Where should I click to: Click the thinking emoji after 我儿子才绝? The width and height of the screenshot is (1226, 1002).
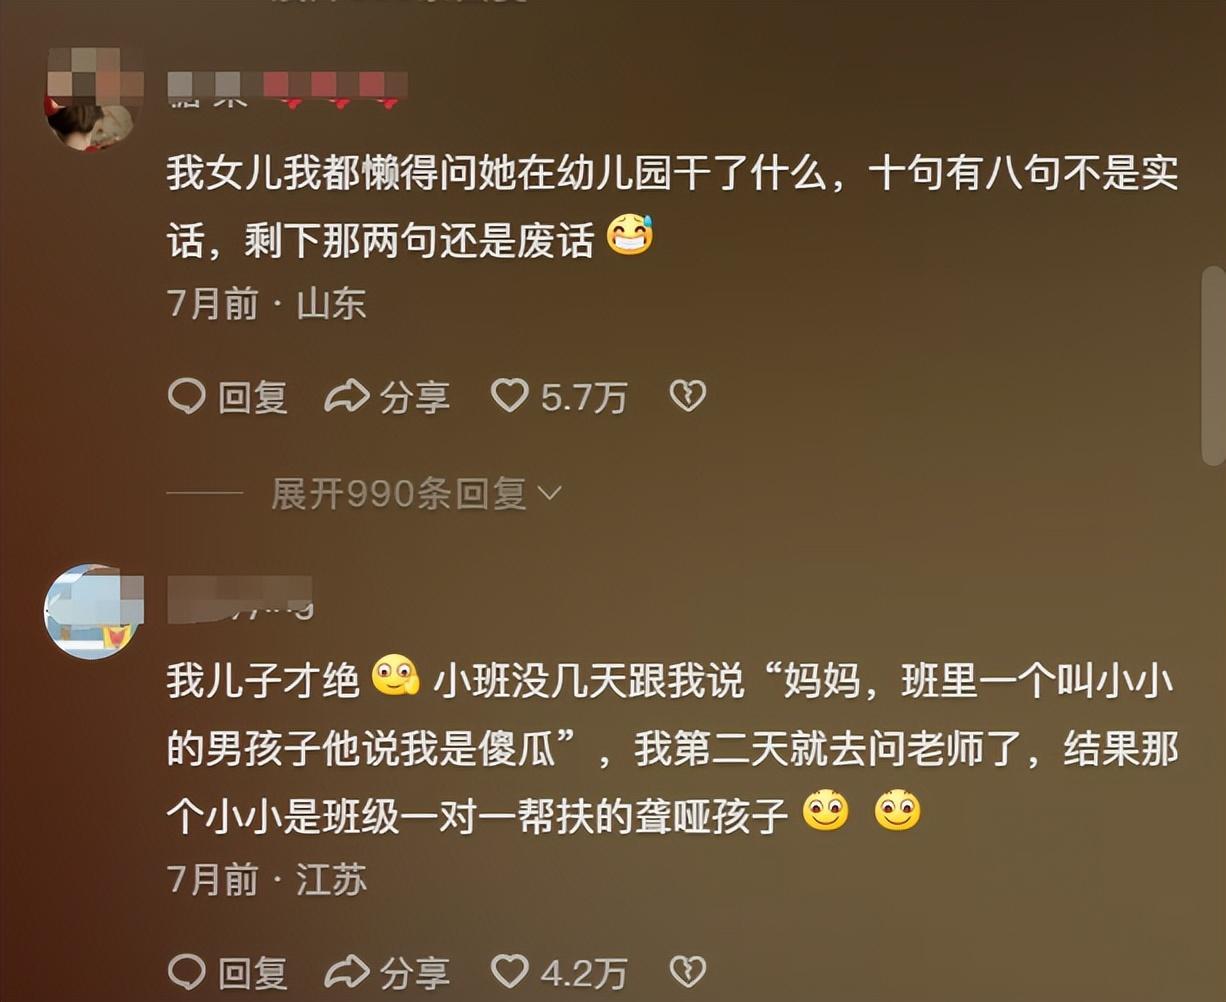click(x=396, y=678)
